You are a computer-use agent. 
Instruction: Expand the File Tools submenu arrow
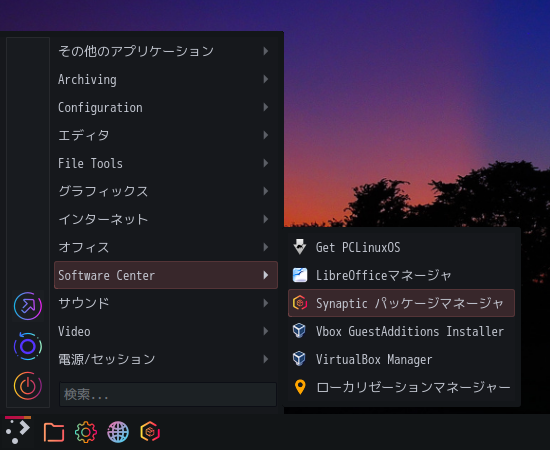click(266, 163)
